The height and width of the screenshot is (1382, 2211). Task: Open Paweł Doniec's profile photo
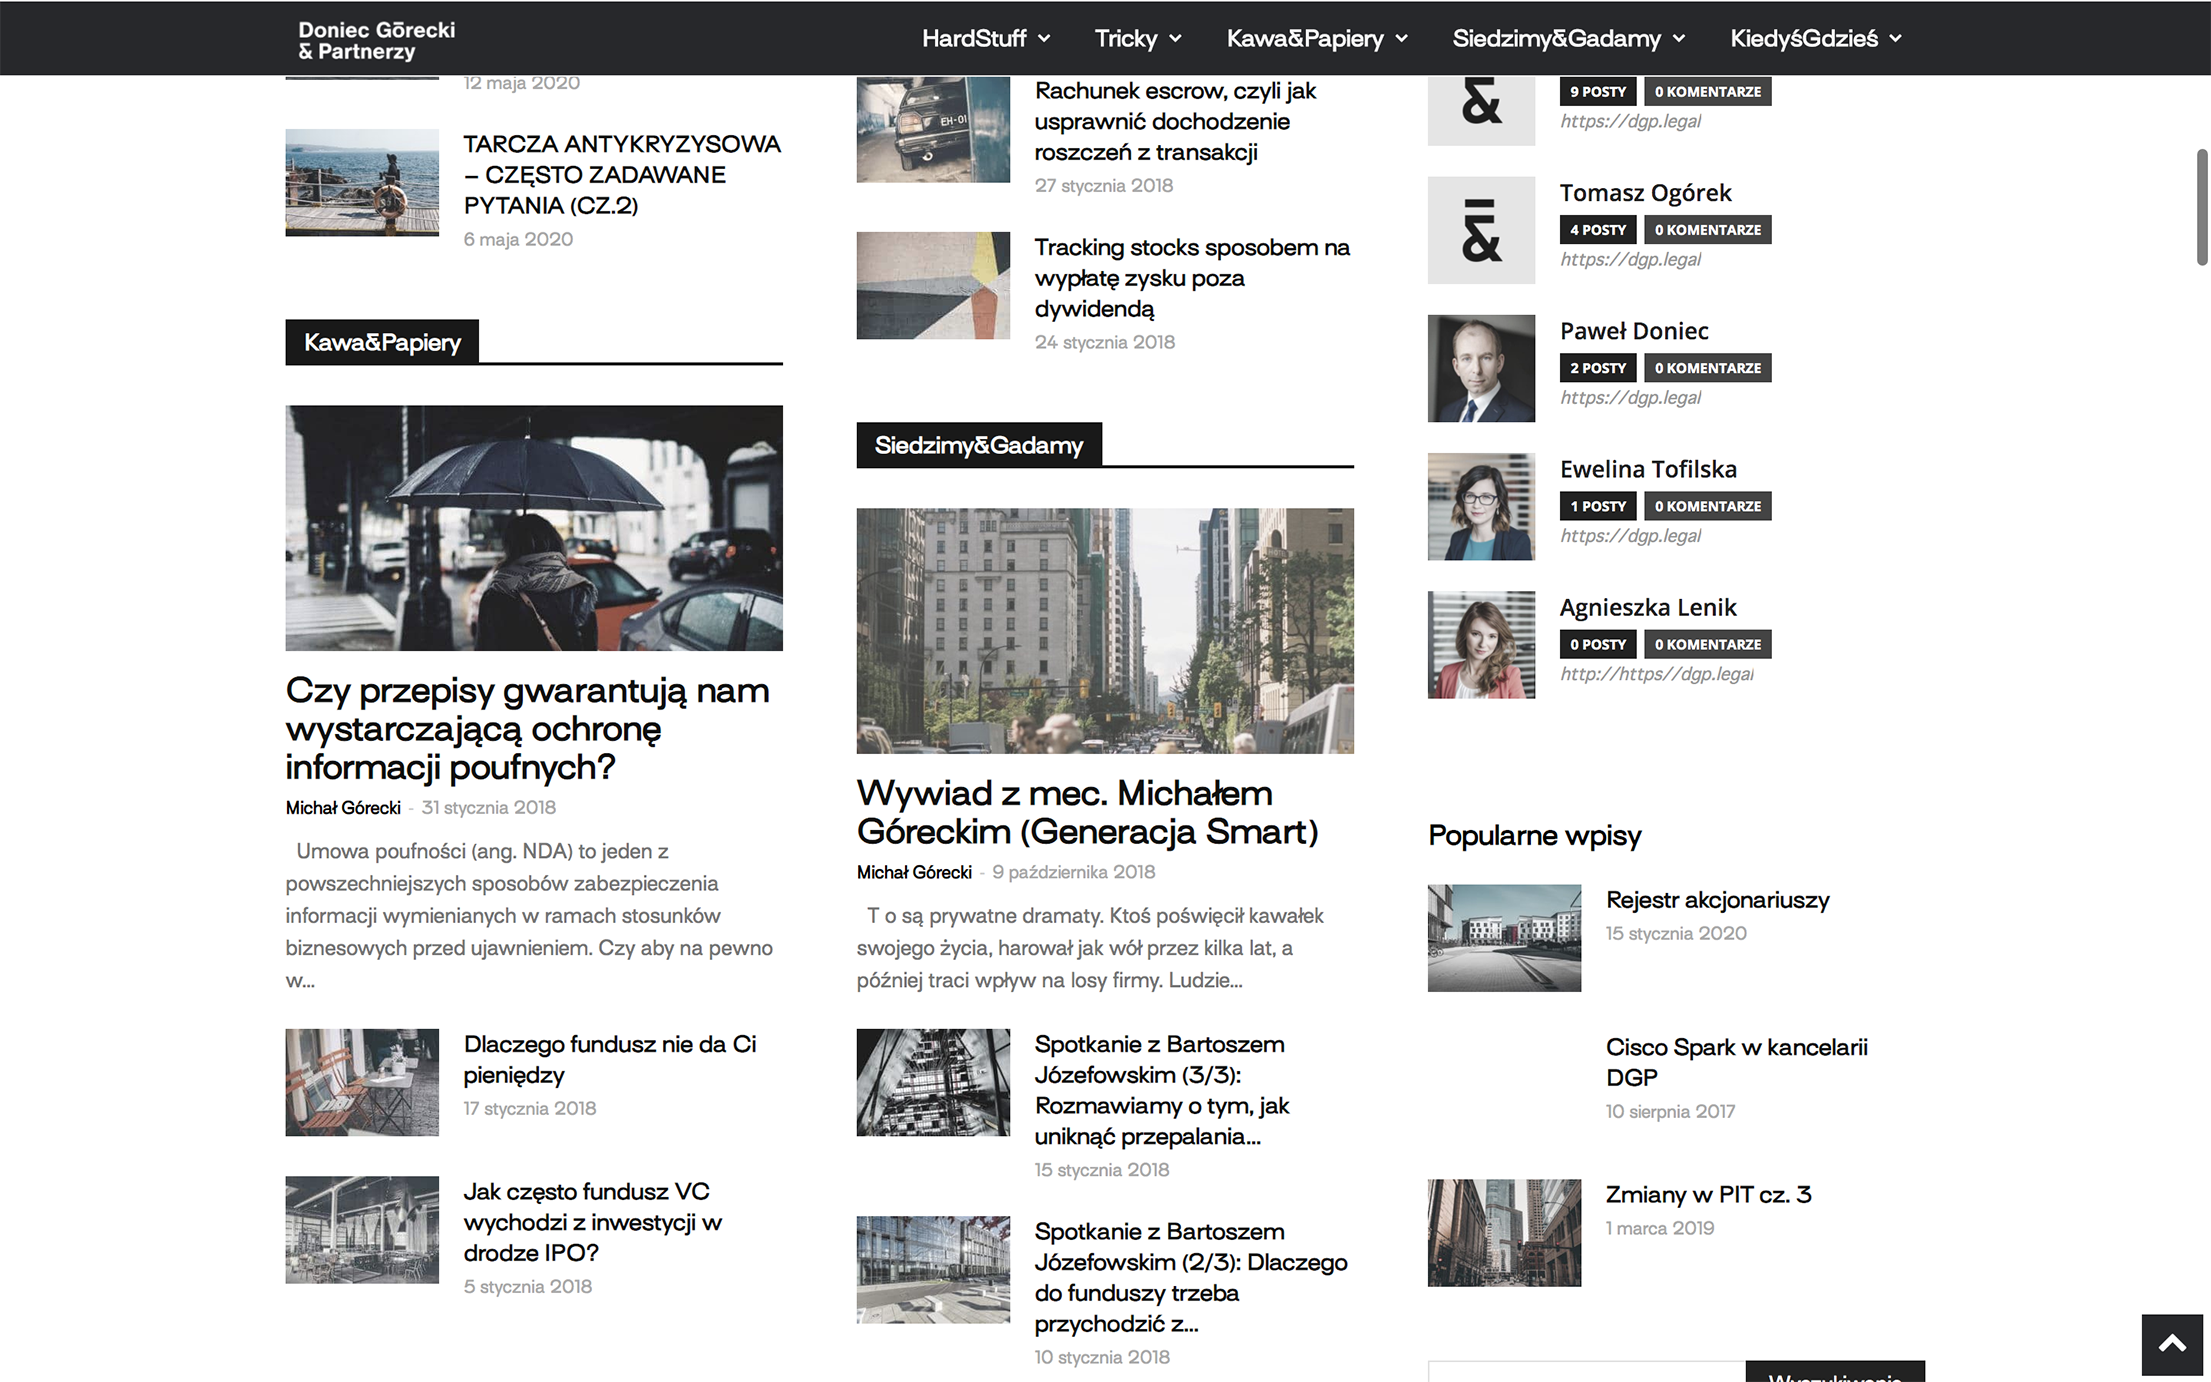[x=1481, y=368]
